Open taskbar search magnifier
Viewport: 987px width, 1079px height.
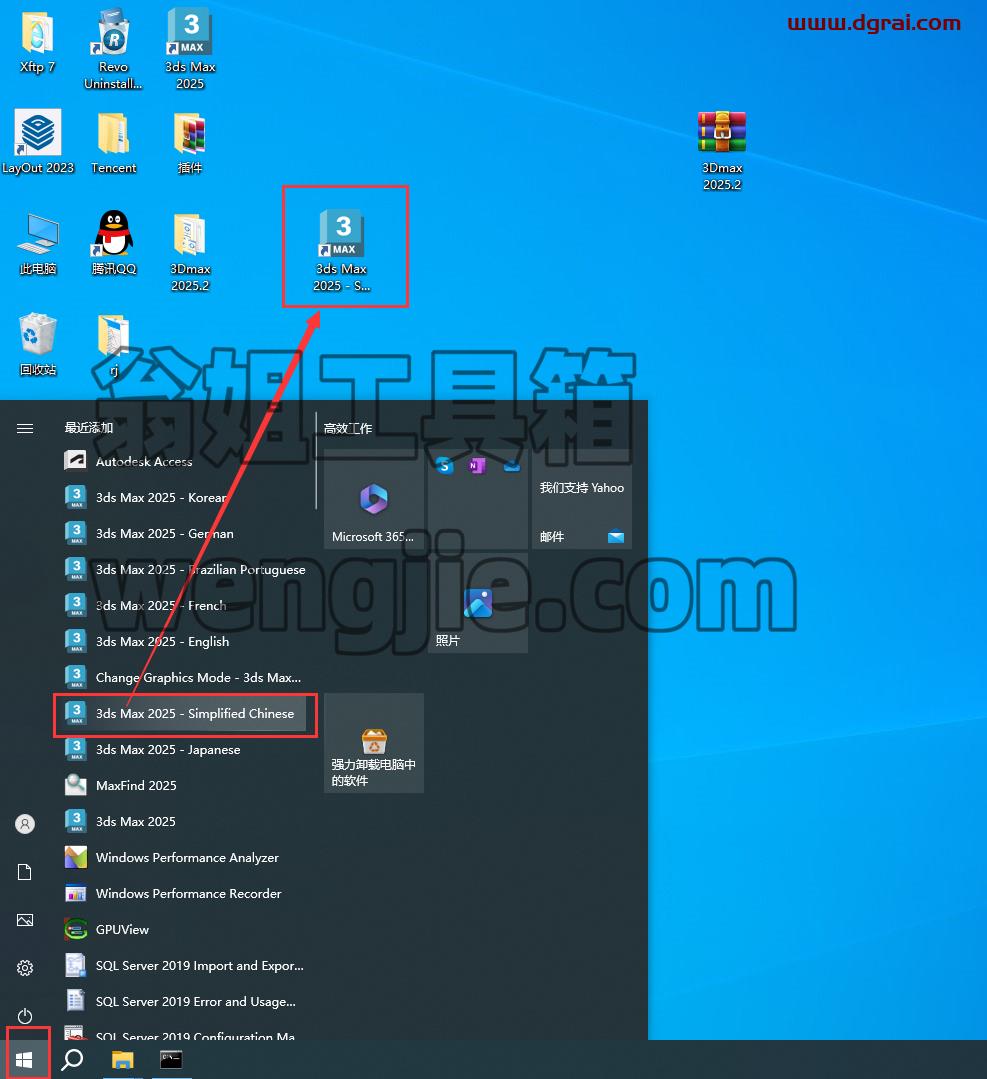[x=72, y=1059]
